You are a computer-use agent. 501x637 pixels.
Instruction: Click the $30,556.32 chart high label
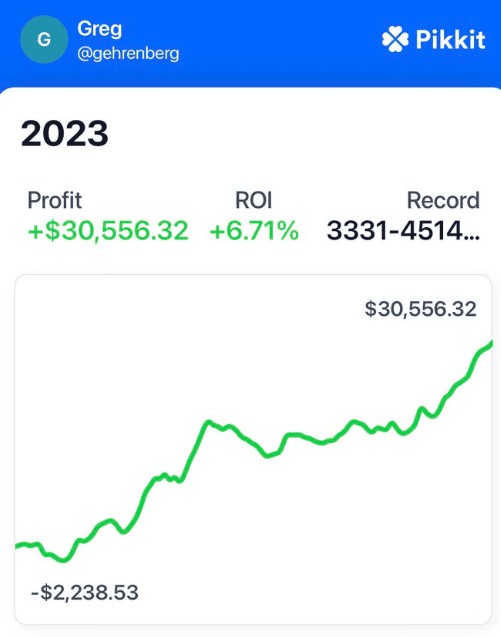tap(421, 309)
